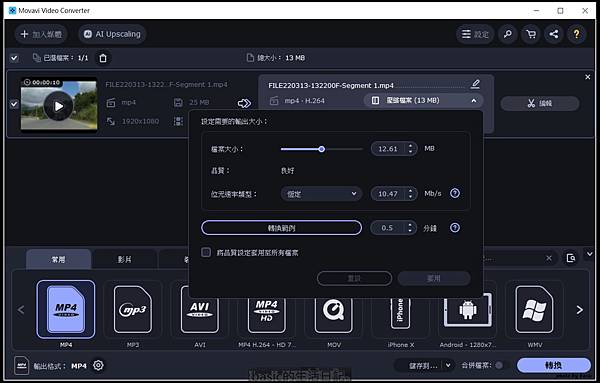Toggle the video file row checkbox
Screen dimensions: 600x383
coord(14,104)
